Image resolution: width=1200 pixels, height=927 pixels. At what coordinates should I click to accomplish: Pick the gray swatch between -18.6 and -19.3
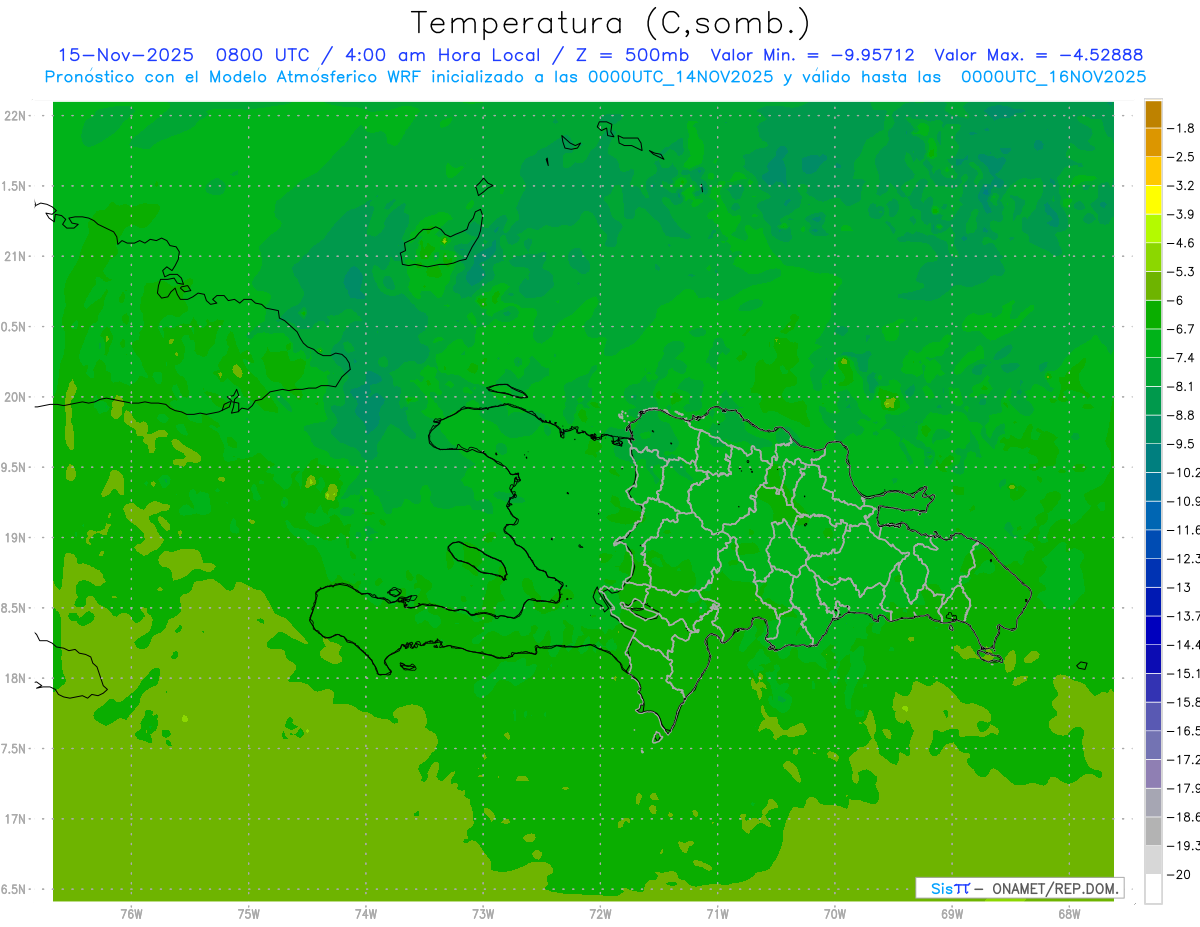click(x=1153, y=831)
